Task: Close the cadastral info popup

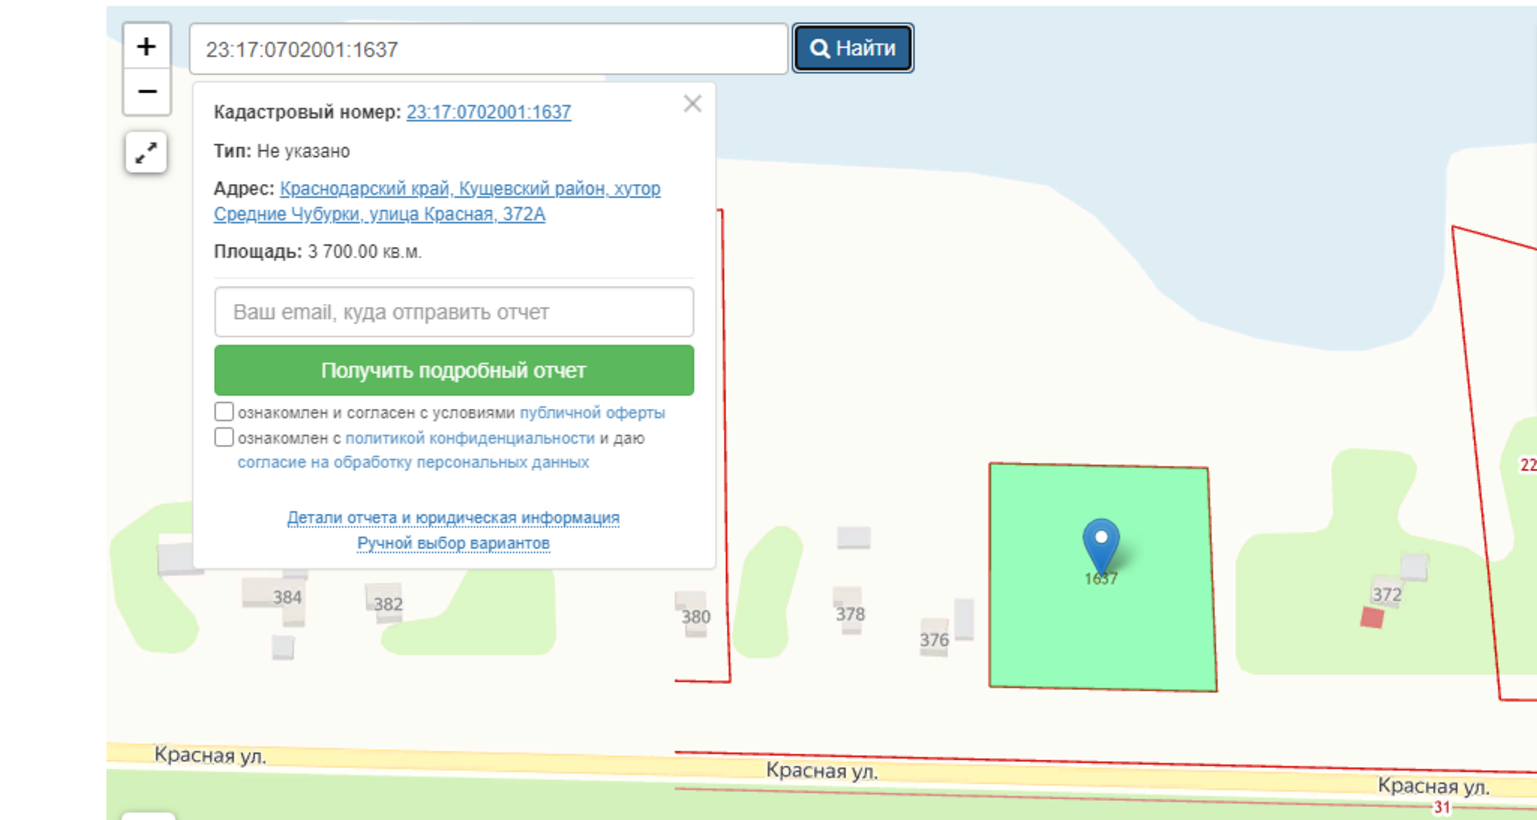Action: (692, 104)
